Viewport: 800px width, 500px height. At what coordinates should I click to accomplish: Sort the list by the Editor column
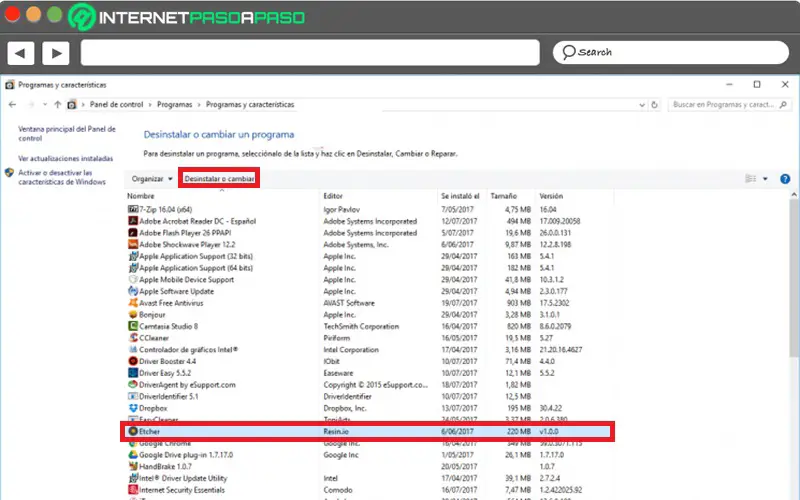(333, 196)
